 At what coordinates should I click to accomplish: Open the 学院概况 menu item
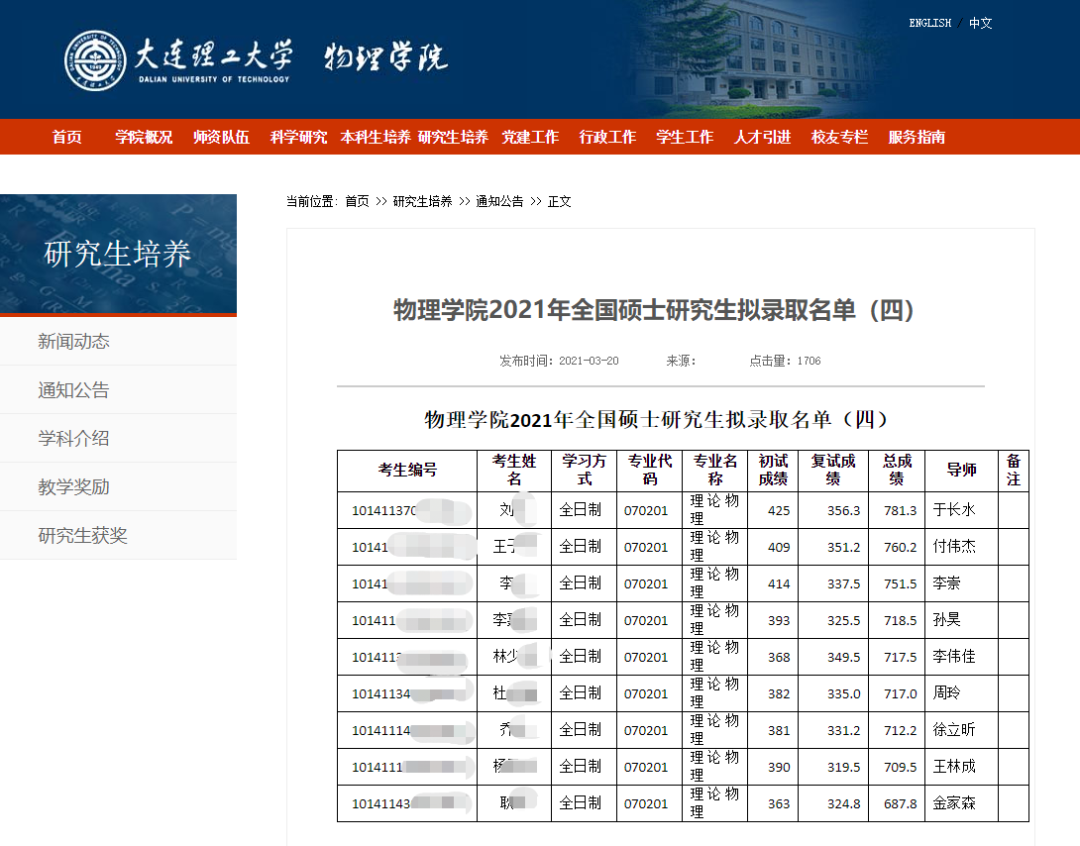coord(143,137)
